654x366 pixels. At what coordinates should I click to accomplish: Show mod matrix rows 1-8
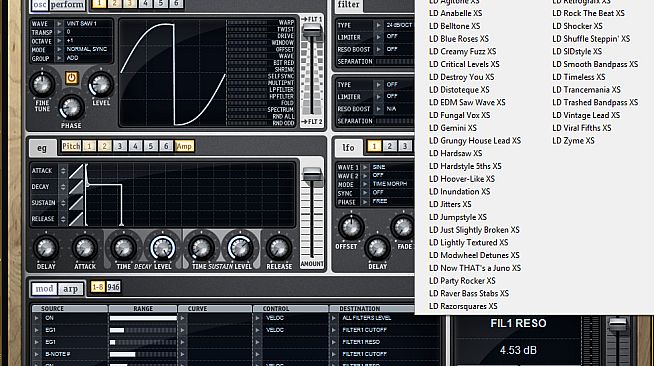coord(98,287)
